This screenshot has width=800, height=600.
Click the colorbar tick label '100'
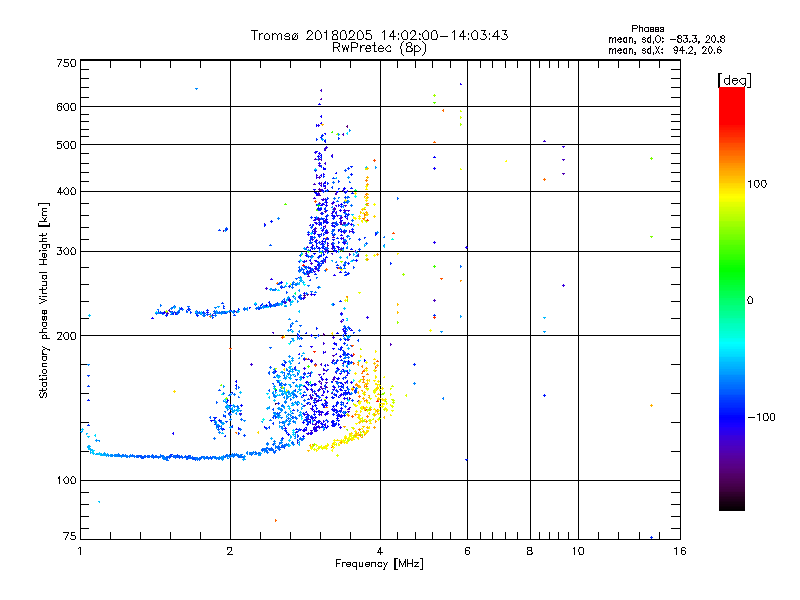pyautogui.click(x=757, y=184)
